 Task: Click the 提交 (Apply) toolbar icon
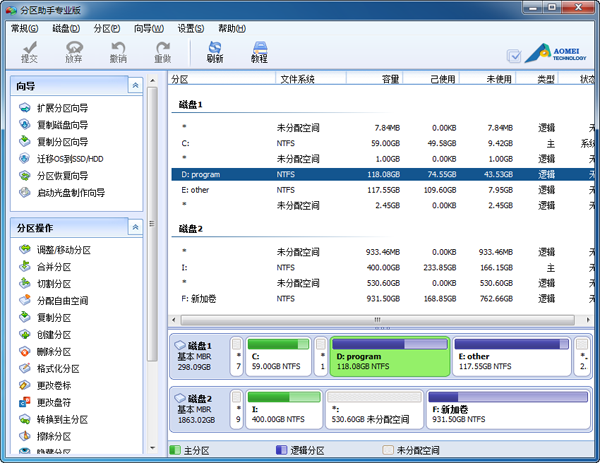(x=29, y=51)
